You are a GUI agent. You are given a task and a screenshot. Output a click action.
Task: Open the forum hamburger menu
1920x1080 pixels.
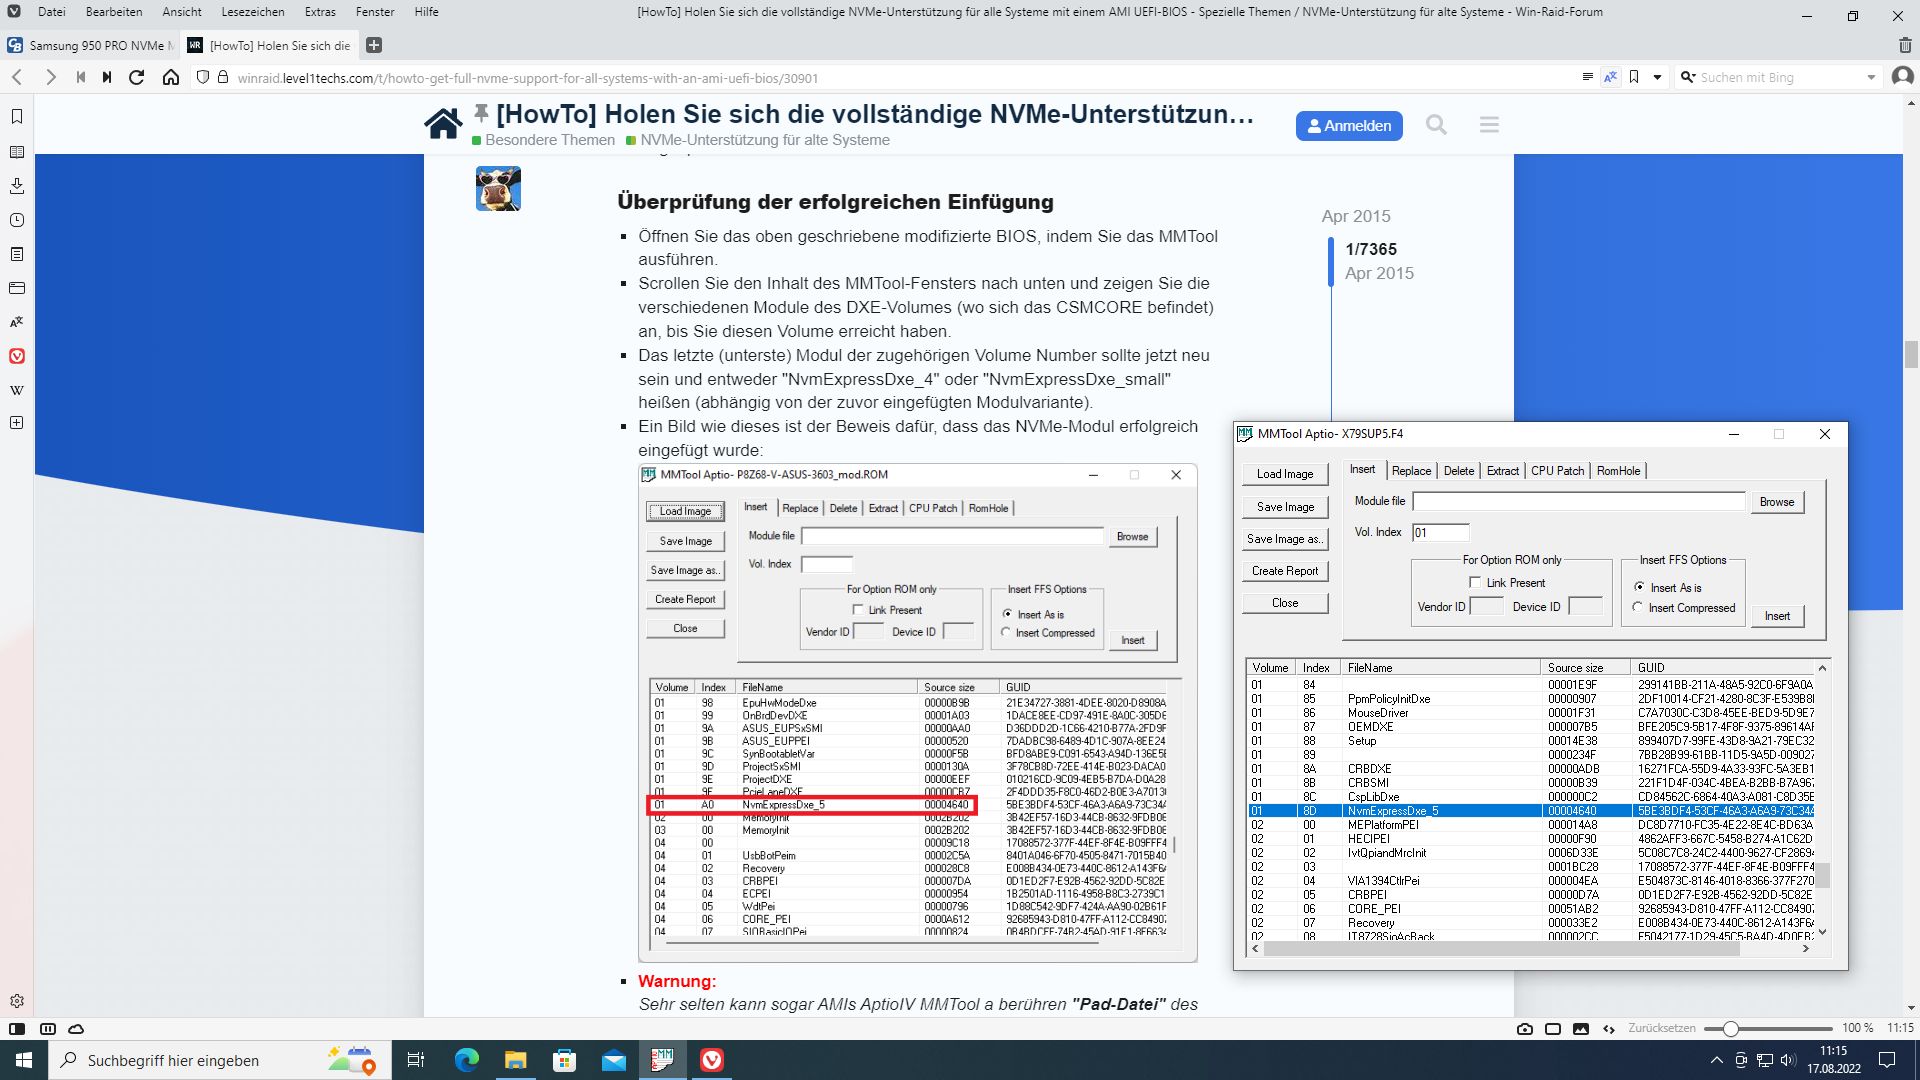pos(1489,125)
